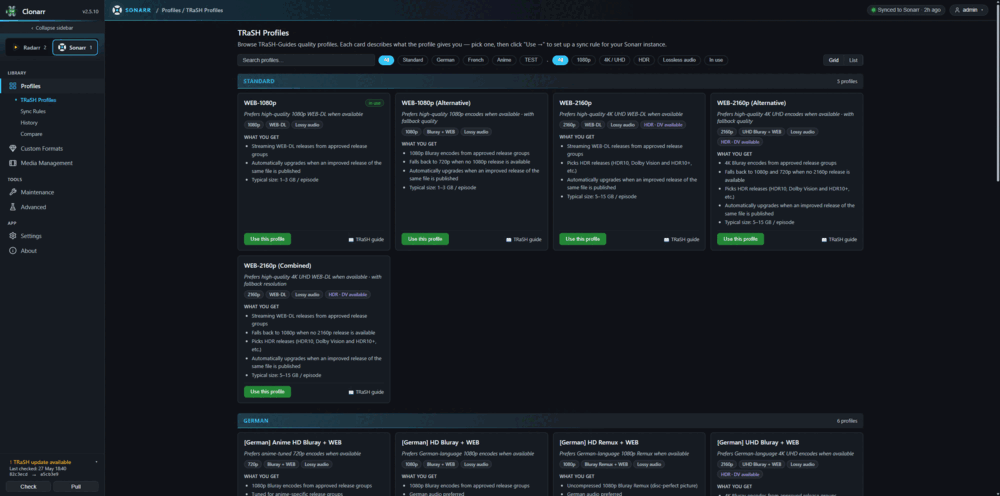Select the TEST category filter

click(x=531, y=60)
